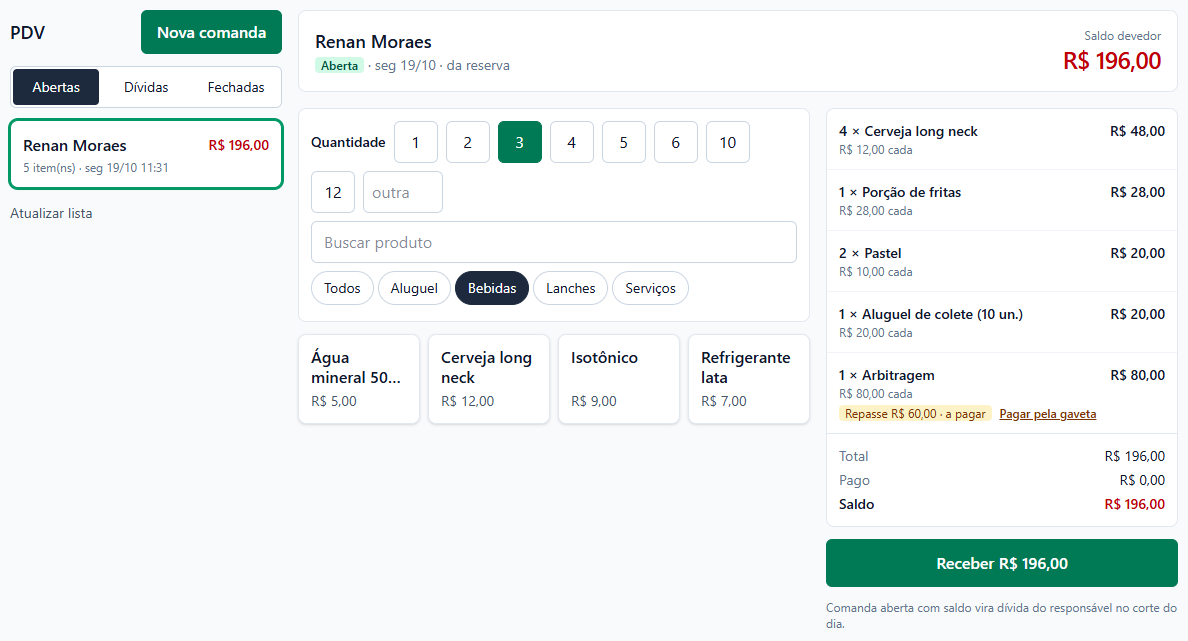
Task: Click Pagar pela gaveta link
Action: click(x=1047, y=414)
